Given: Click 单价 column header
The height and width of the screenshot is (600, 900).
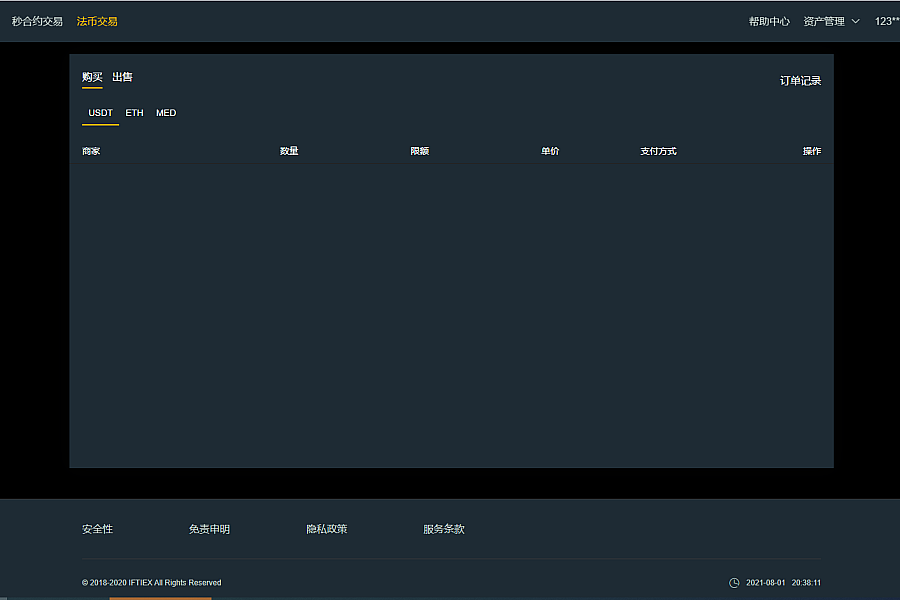Looking at the screenshot, I should 550,151.
